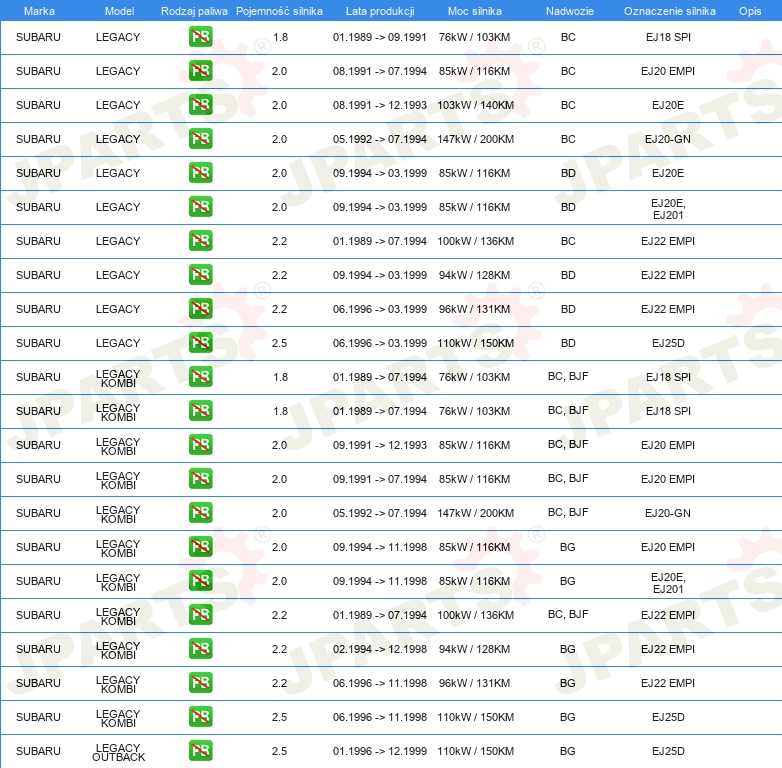The height and width of the screenshot is (768, 782).
Task: Click the 'Lata produkcji' column header
Action: point(380,11)
